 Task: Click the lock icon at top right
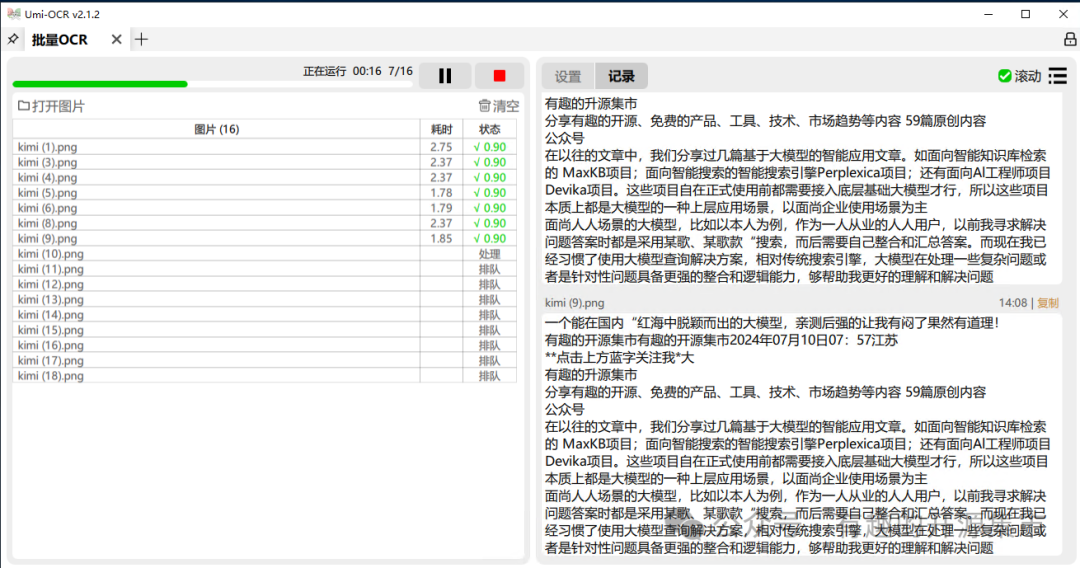(1069, 39)
